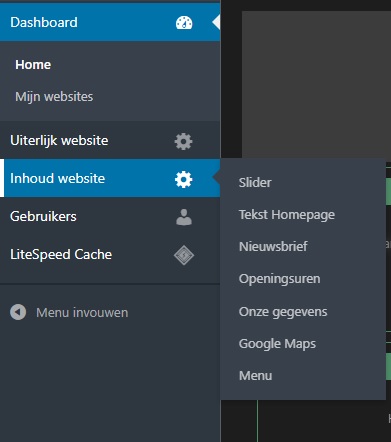Select Nieuwsbrief from the flyout
This screenshot has width=391, height=442.
(273, 247)
